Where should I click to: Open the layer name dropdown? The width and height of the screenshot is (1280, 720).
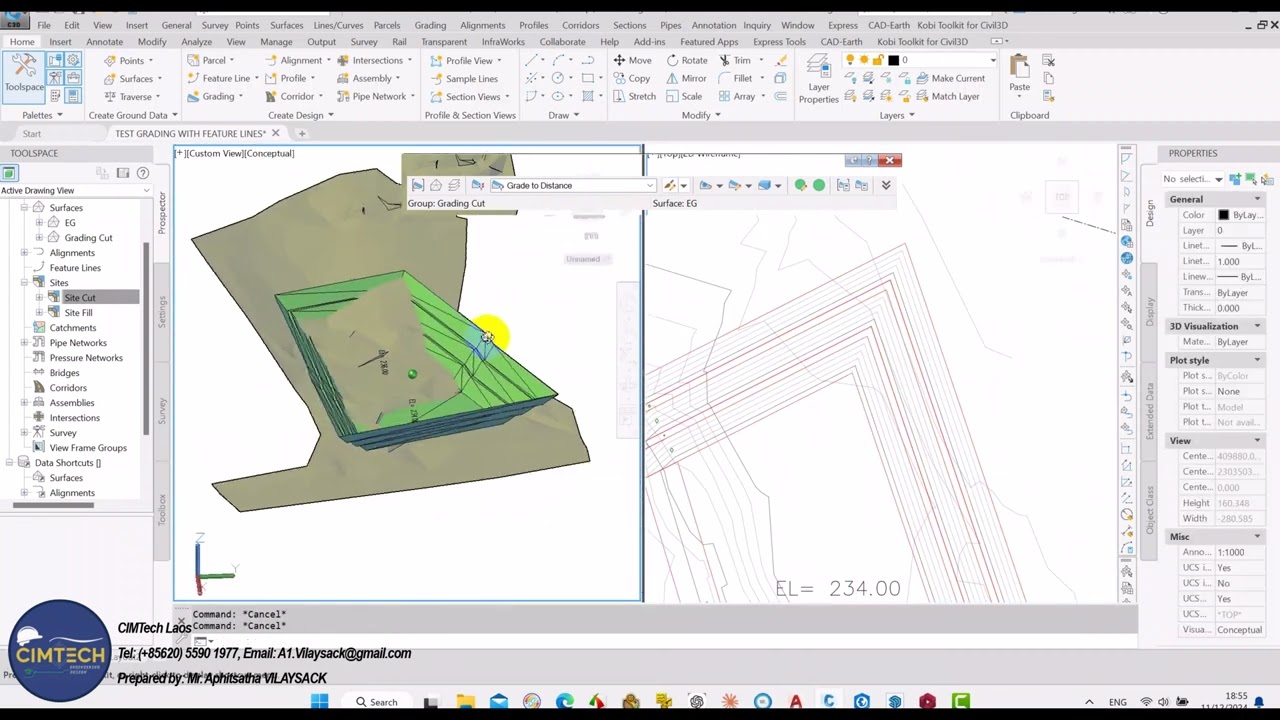[992, 60]
